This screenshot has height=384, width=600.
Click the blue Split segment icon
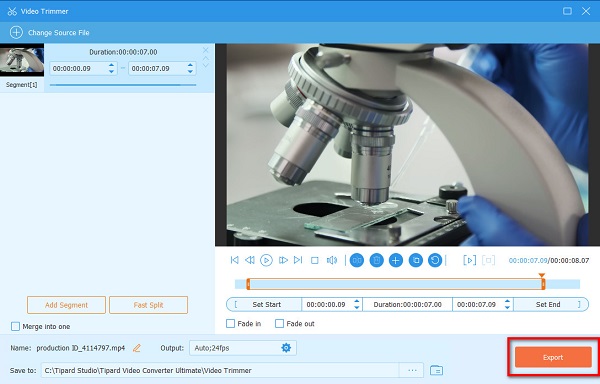(x=357, y=260)
